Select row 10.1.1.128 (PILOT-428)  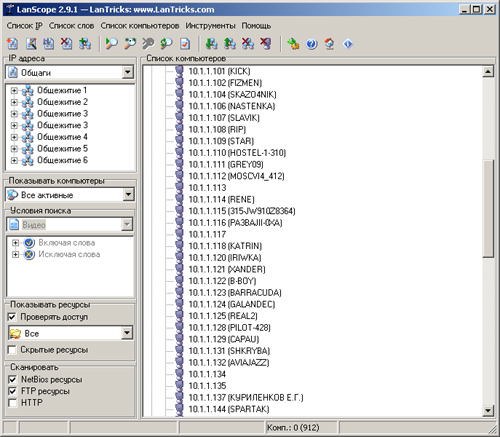coord(229,327)
